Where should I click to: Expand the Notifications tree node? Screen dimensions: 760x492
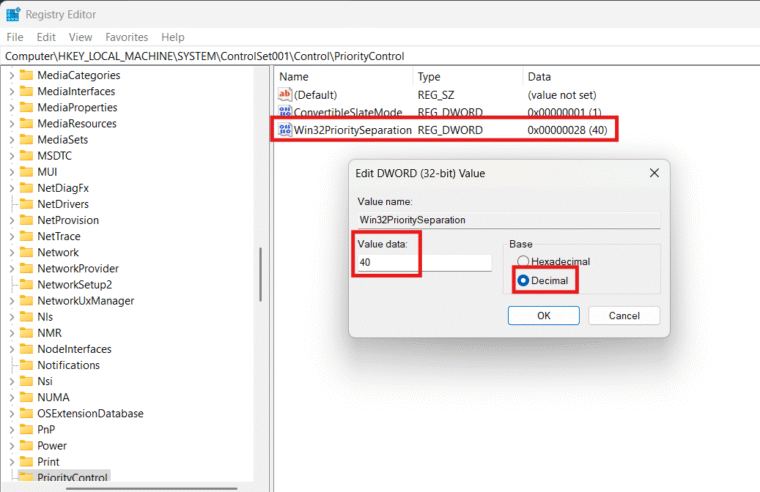pyautogui.click(x=11, y=365)
